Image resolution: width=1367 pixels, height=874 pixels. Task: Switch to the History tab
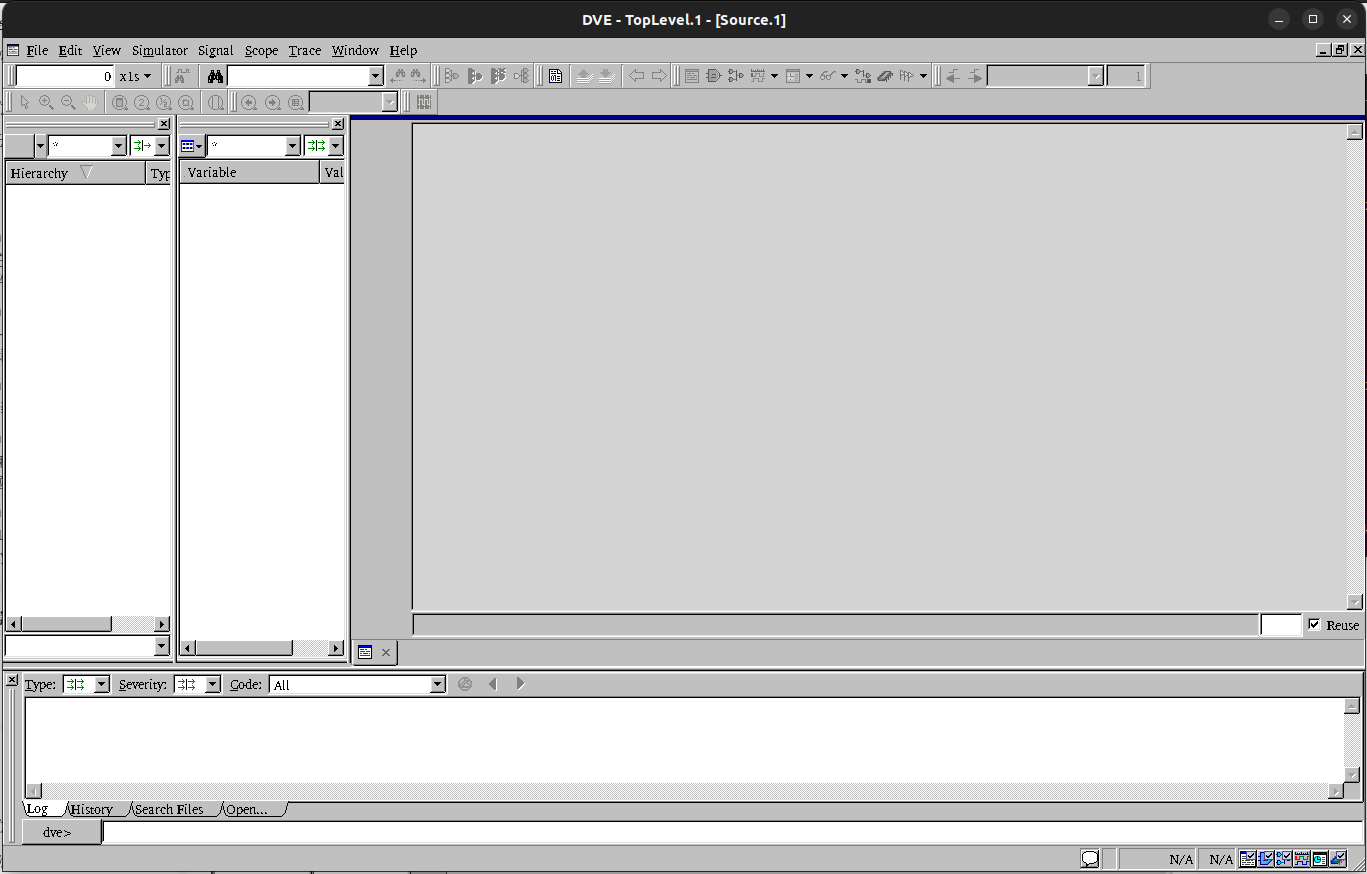[x=92, y=809]
